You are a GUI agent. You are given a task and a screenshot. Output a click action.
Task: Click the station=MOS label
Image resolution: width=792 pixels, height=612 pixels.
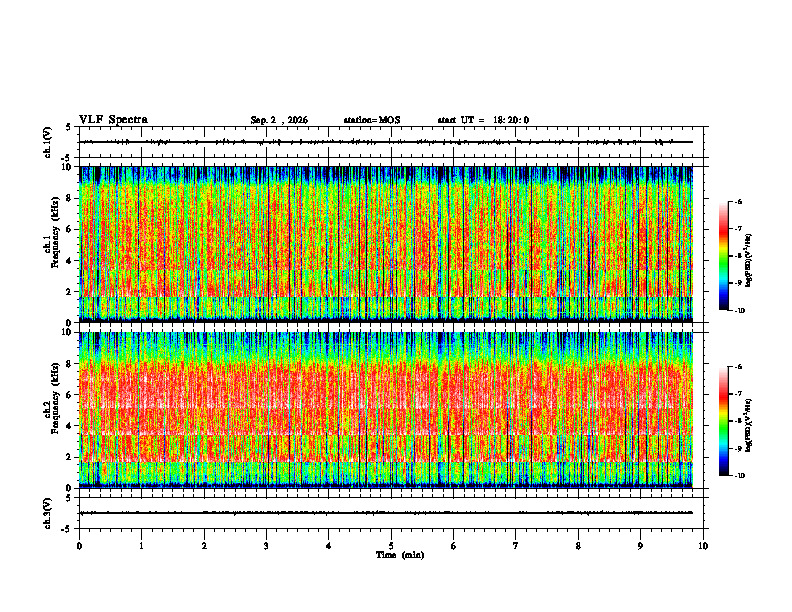click(372, 120)
